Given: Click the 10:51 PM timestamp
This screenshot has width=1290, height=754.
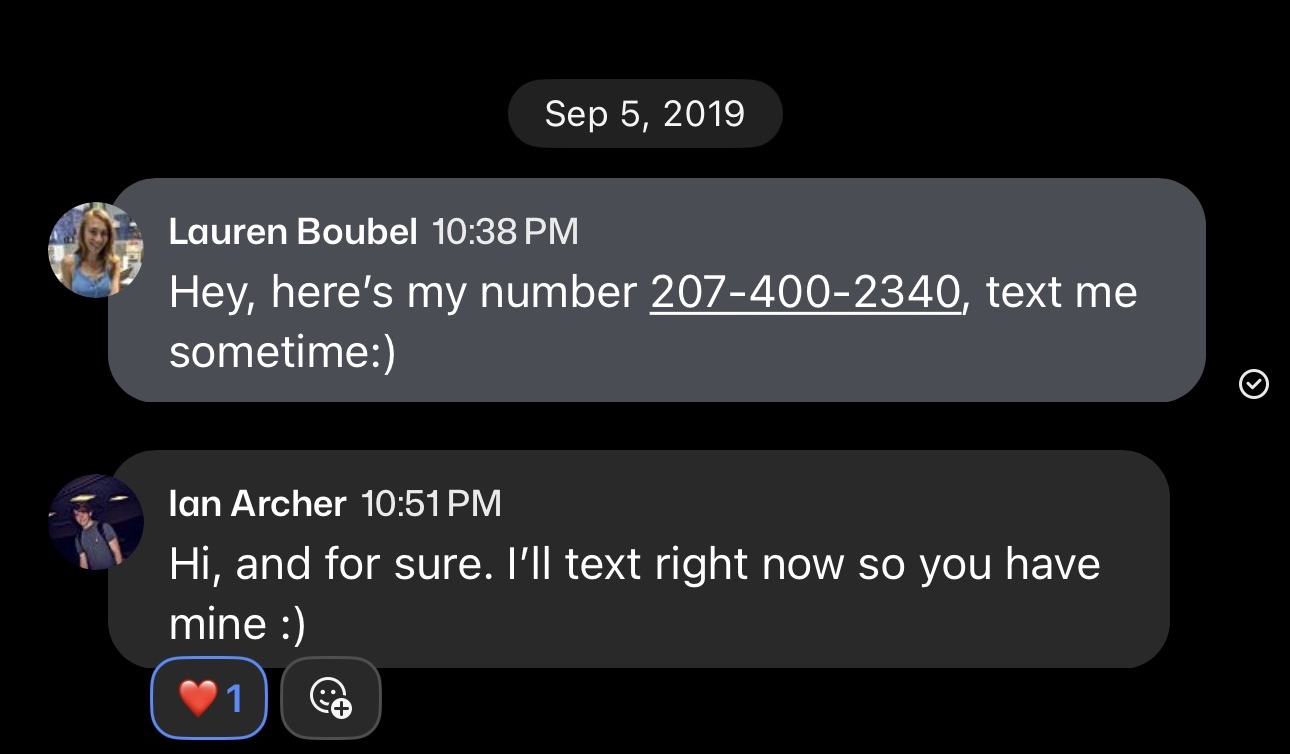Looking at the screenshot, I should pyautogui.click(x=431, y=503).
